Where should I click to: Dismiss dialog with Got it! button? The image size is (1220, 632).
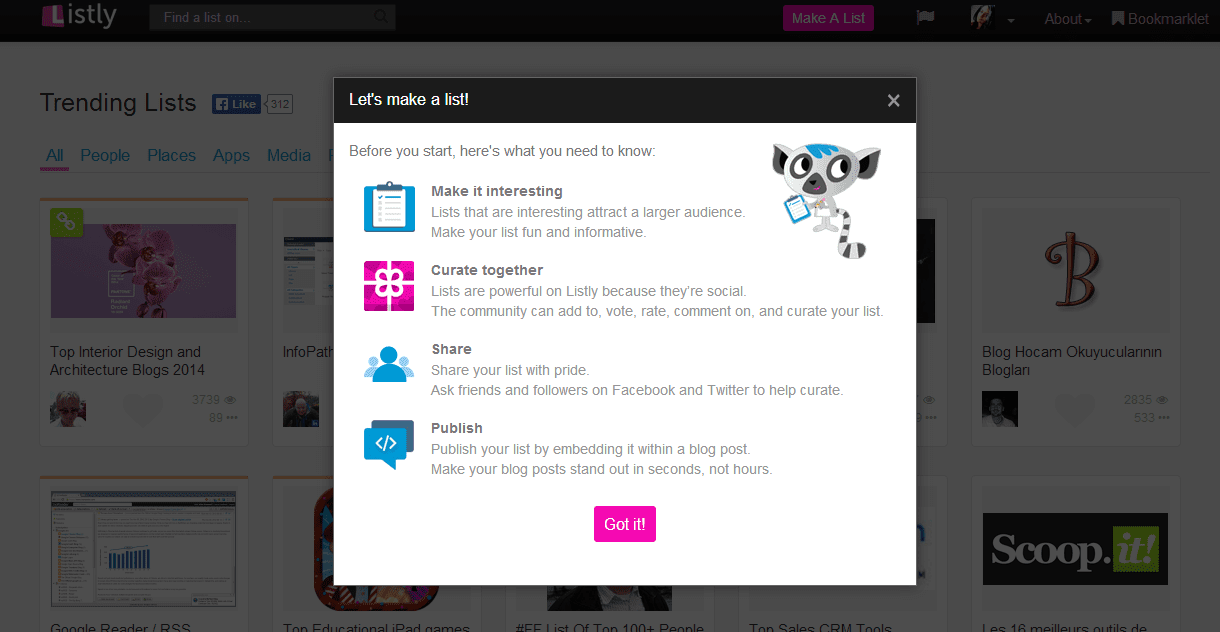click(625, 524)
